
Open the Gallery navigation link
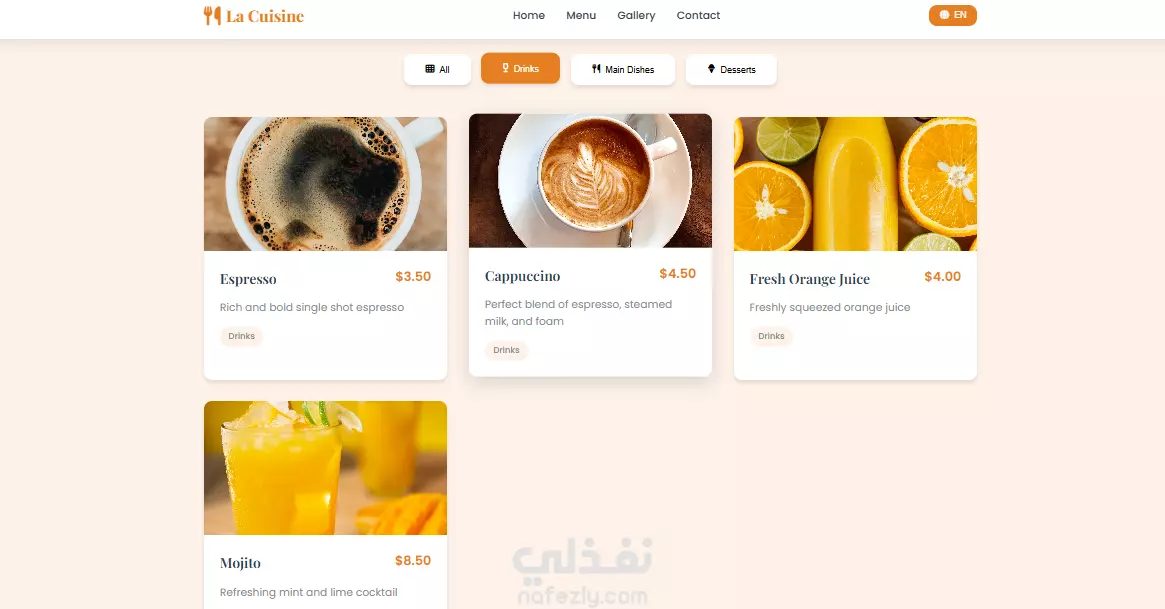[636, 16]
